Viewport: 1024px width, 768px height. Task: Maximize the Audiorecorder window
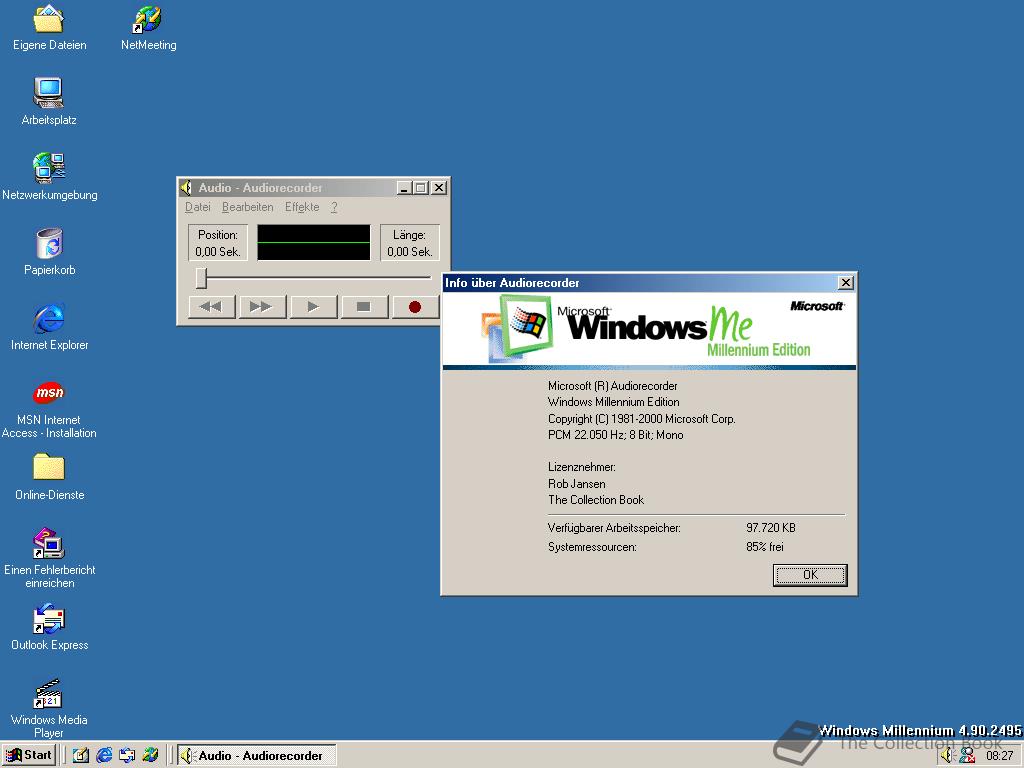[421, 188]
